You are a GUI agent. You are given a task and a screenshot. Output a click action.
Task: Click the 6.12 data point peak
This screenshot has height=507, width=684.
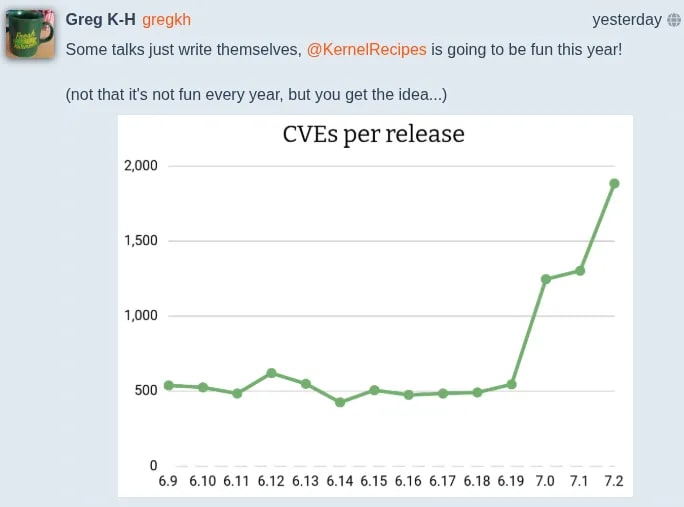(271, 373)
